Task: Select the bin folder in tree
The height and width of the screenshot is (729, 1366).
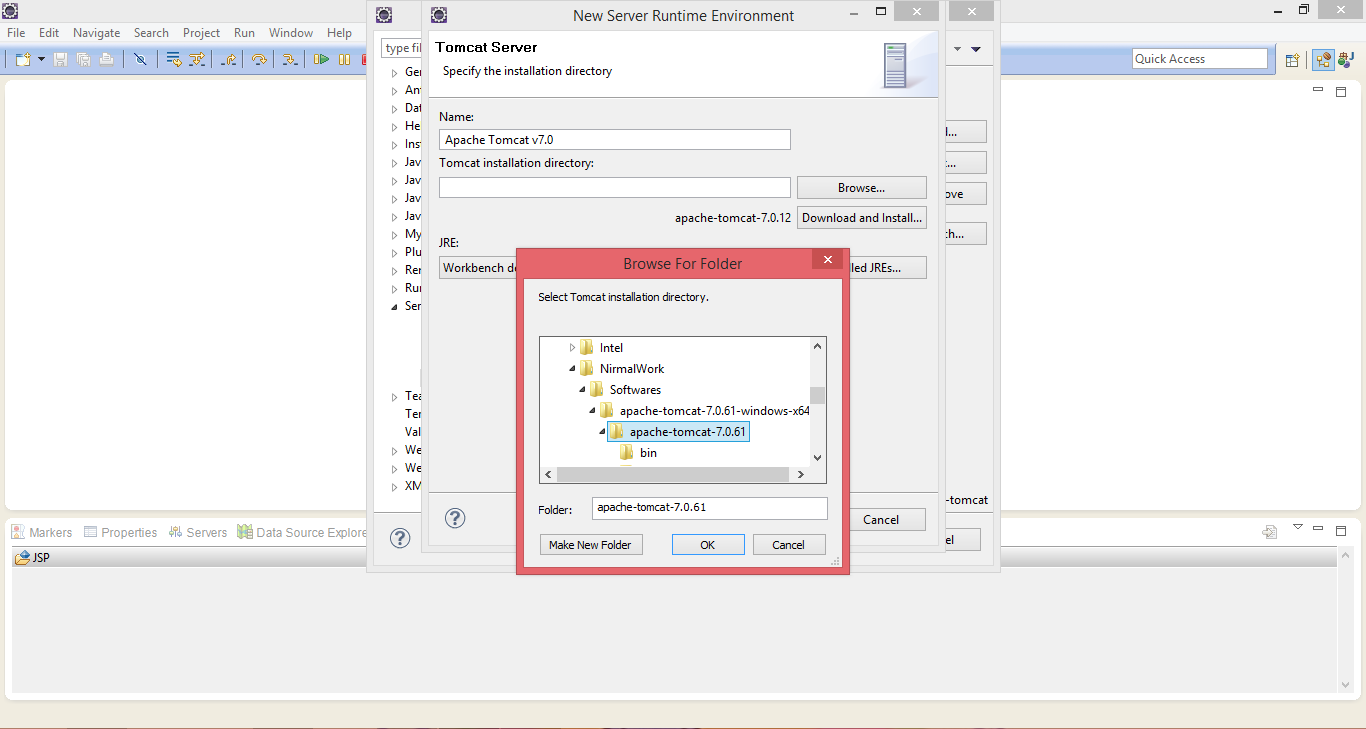Action: click(638, 453)
